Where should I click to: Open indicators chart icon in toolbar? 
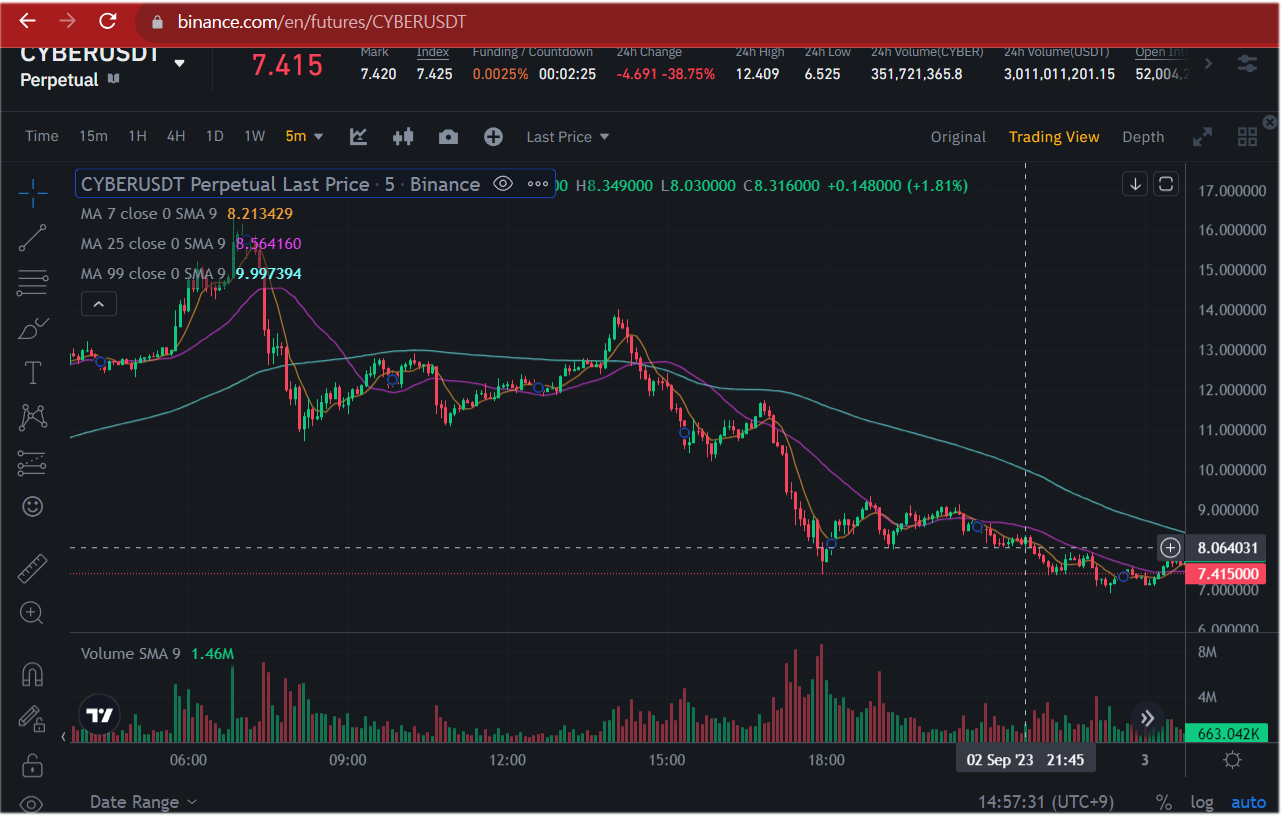click(x=358, y=137)
